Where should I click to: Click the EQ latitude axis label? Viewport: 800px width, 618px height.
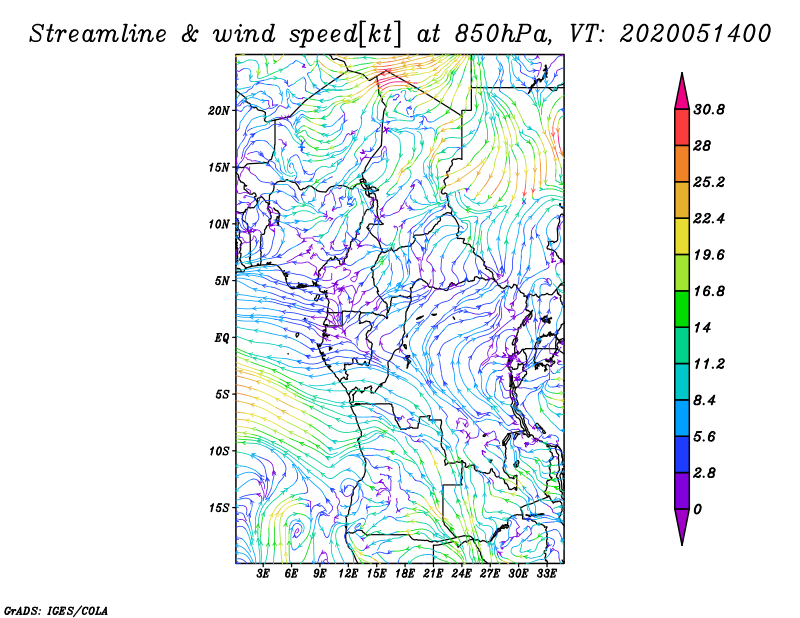click(222, 337)
